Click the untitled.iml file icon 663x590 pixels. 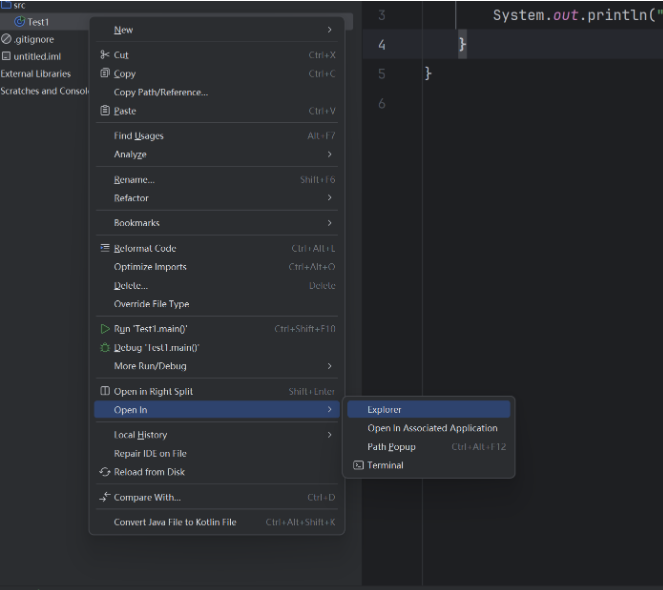(6, 56)
